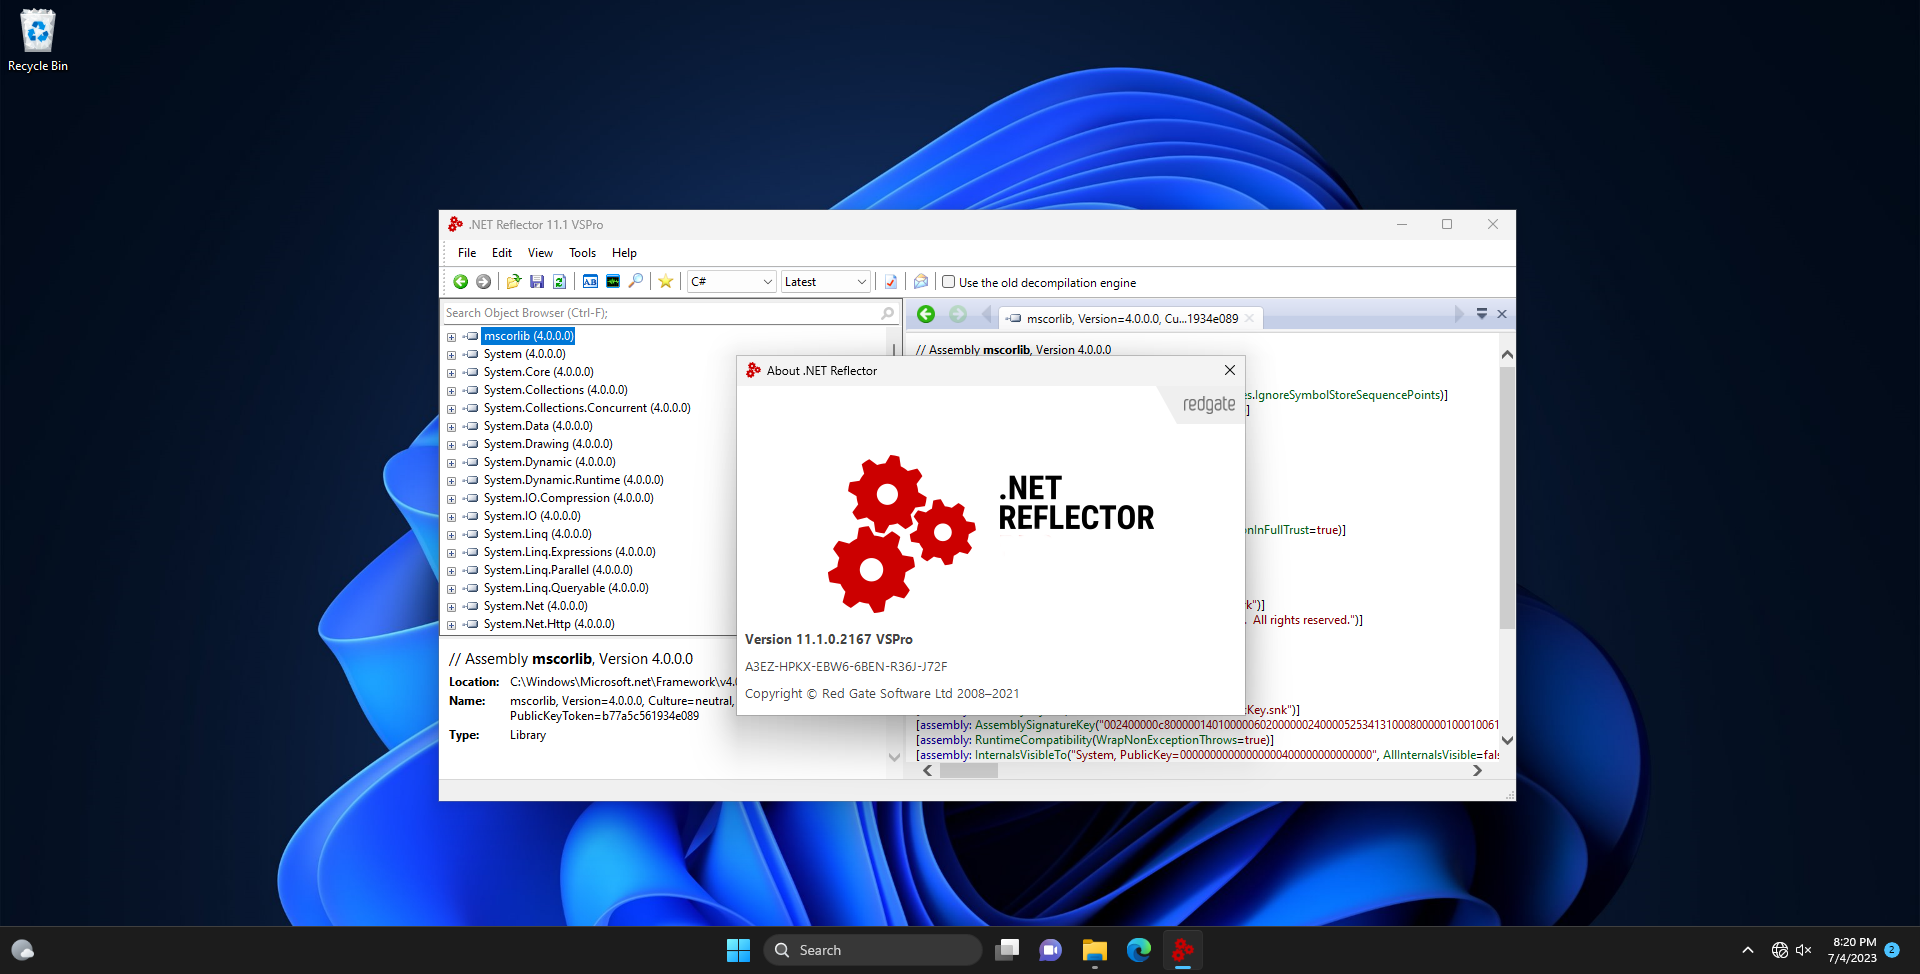The height and width of the screenshot is (974, 1920).
Task: Enable 'Use the old decompilation engine' checkbox
Action: [x=949, y=282]
